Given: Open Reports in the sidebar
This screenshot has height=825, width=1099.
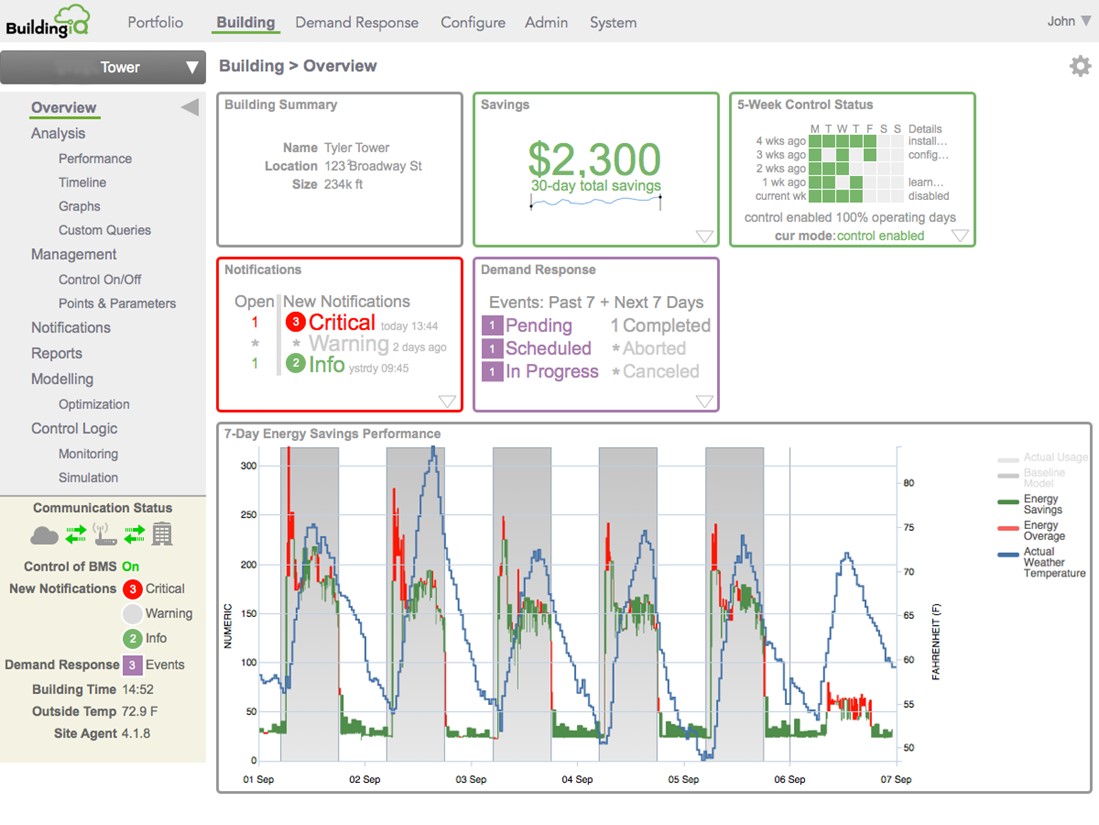Looking at the screenshot, I should pyautogui.click(x=57, y=353).
